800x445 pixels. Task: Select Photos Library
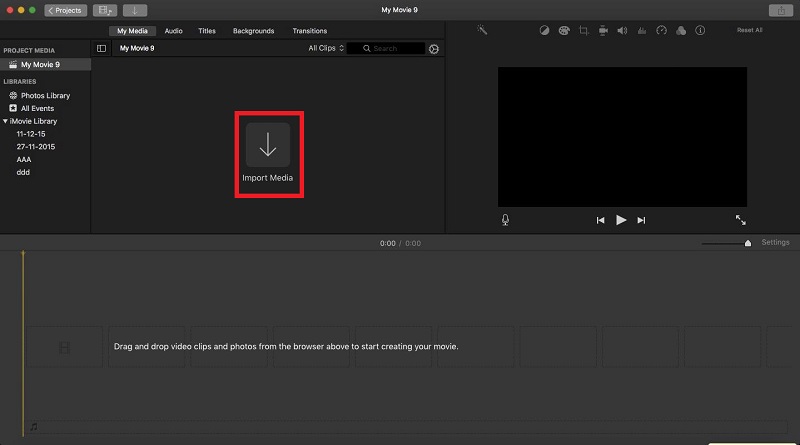[45, 95]
